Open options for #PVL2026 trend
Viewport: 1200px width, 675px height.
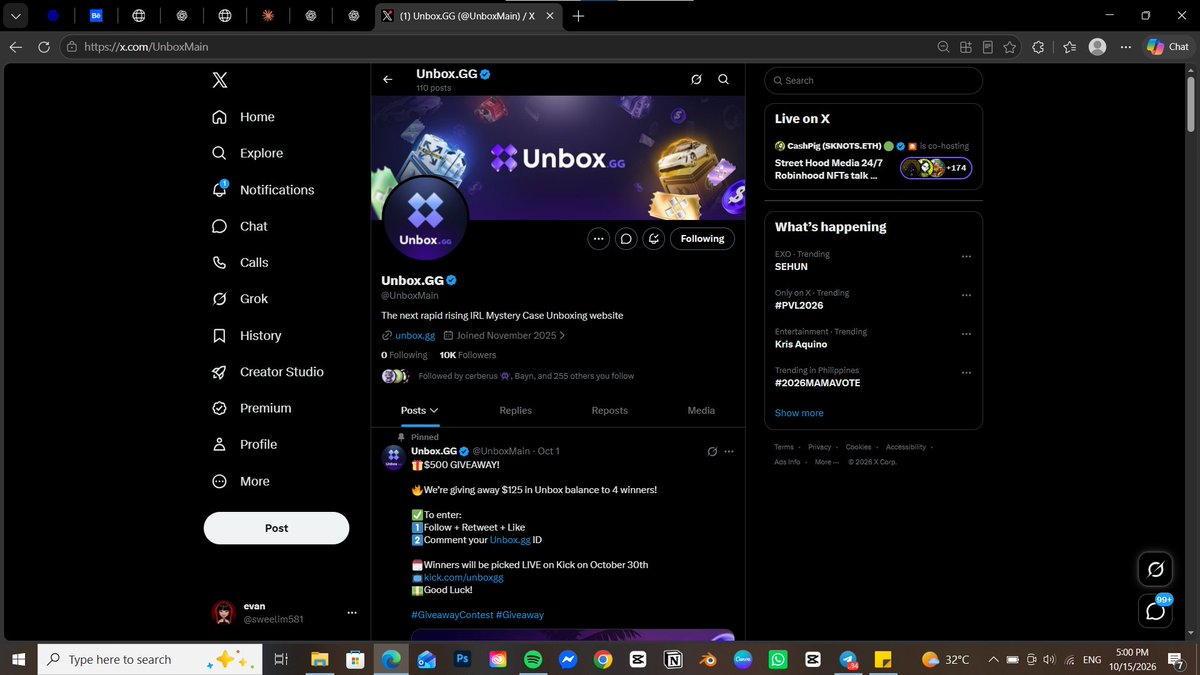966,295
